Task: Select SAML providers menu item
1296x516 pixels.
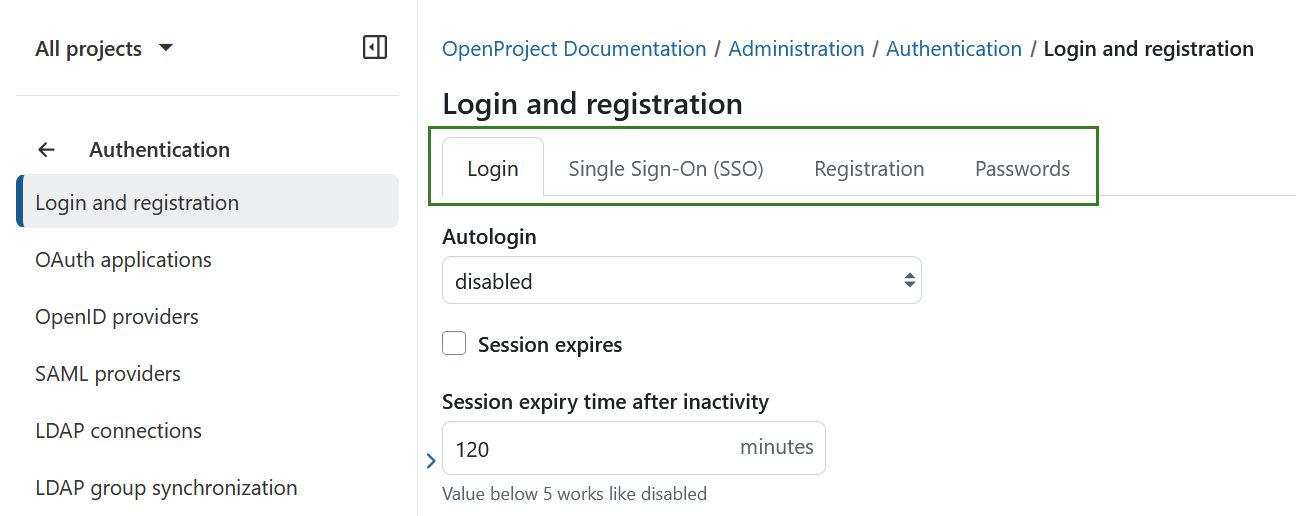Action: pyautogui.click(x=108, y=374)
